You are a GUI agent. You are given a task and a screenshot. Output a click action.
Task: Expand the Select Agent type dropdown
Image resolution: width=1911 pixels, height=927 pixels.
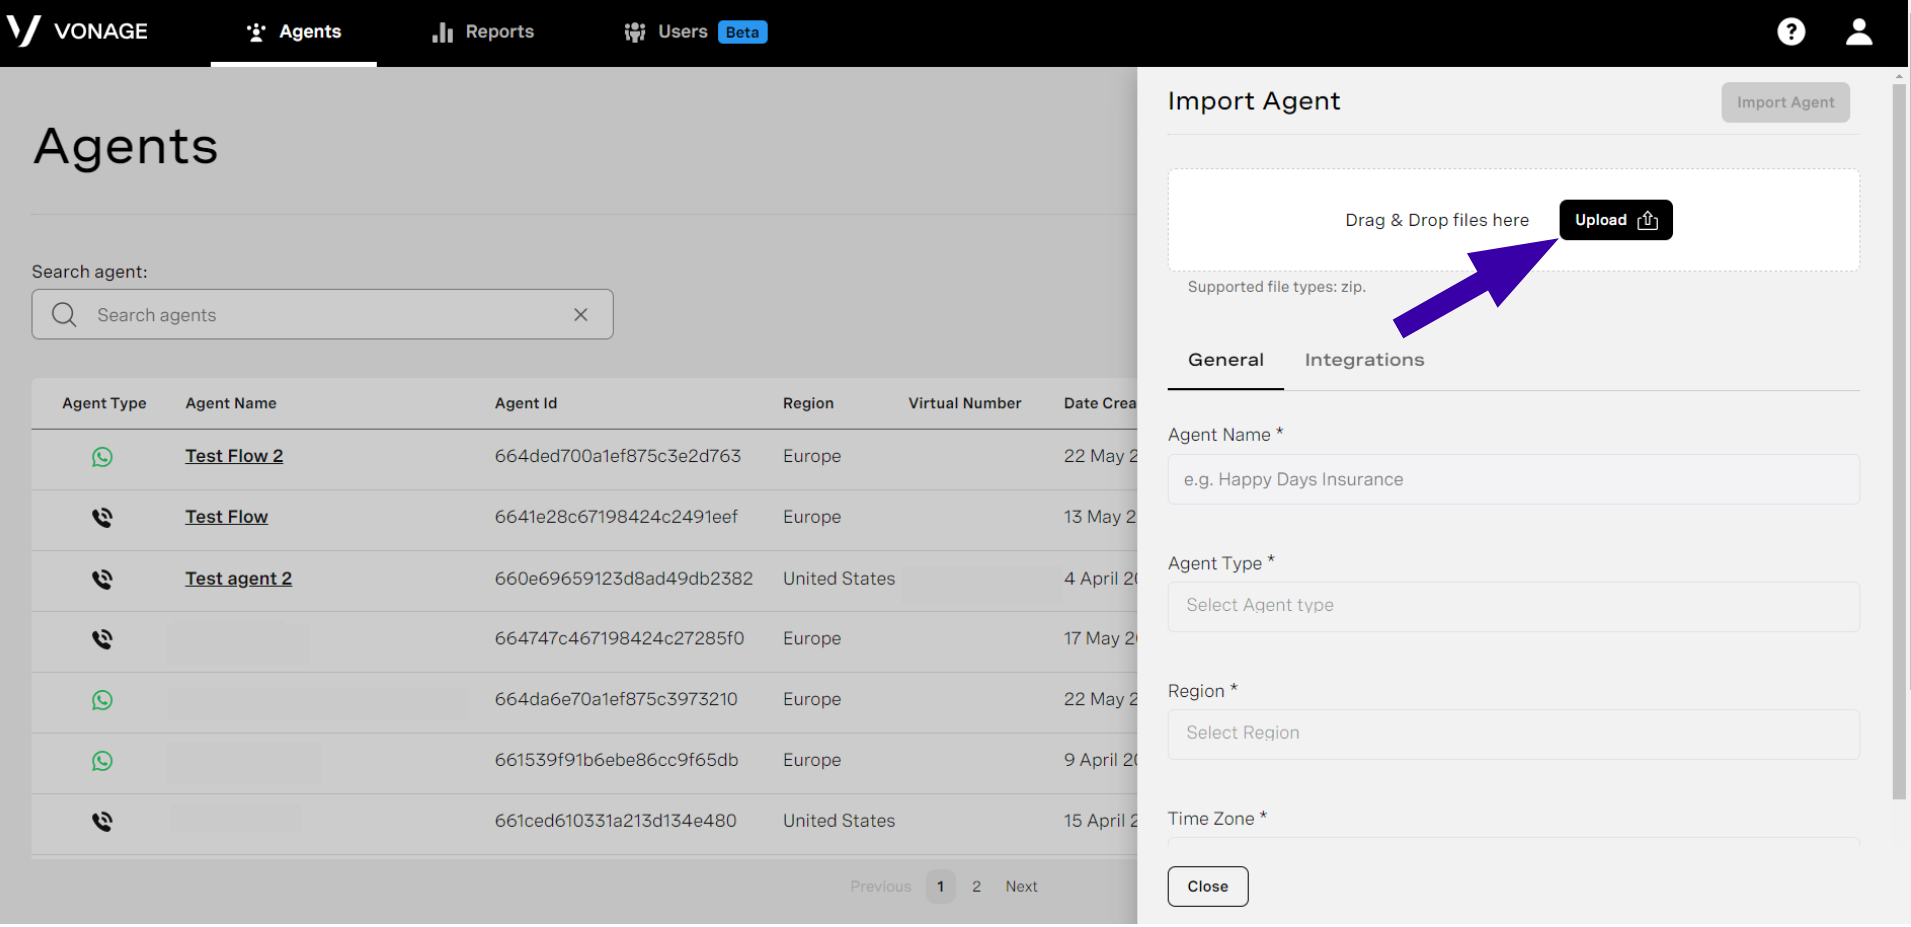click(1514, 606)
